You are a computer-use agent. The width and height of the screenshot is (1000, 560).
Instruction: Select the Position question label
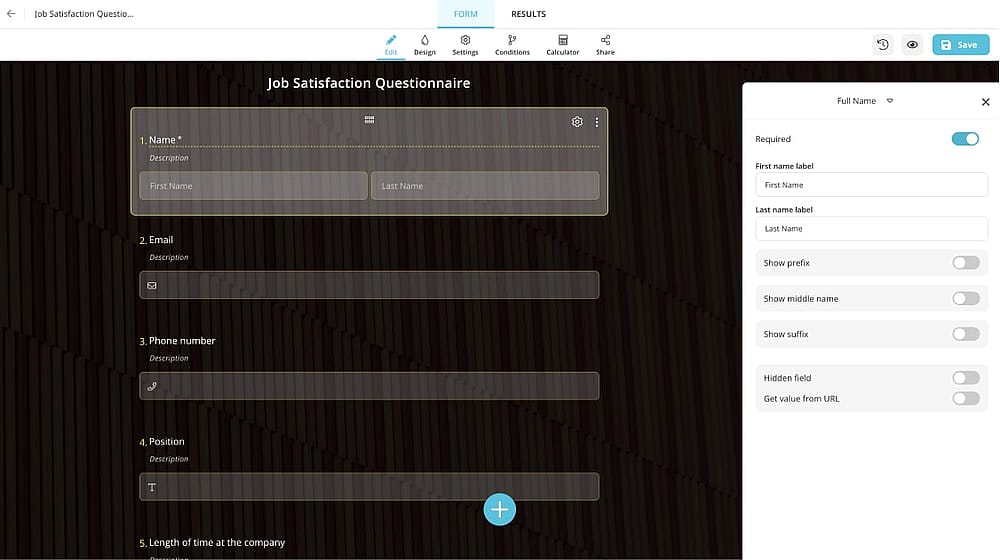166,441
